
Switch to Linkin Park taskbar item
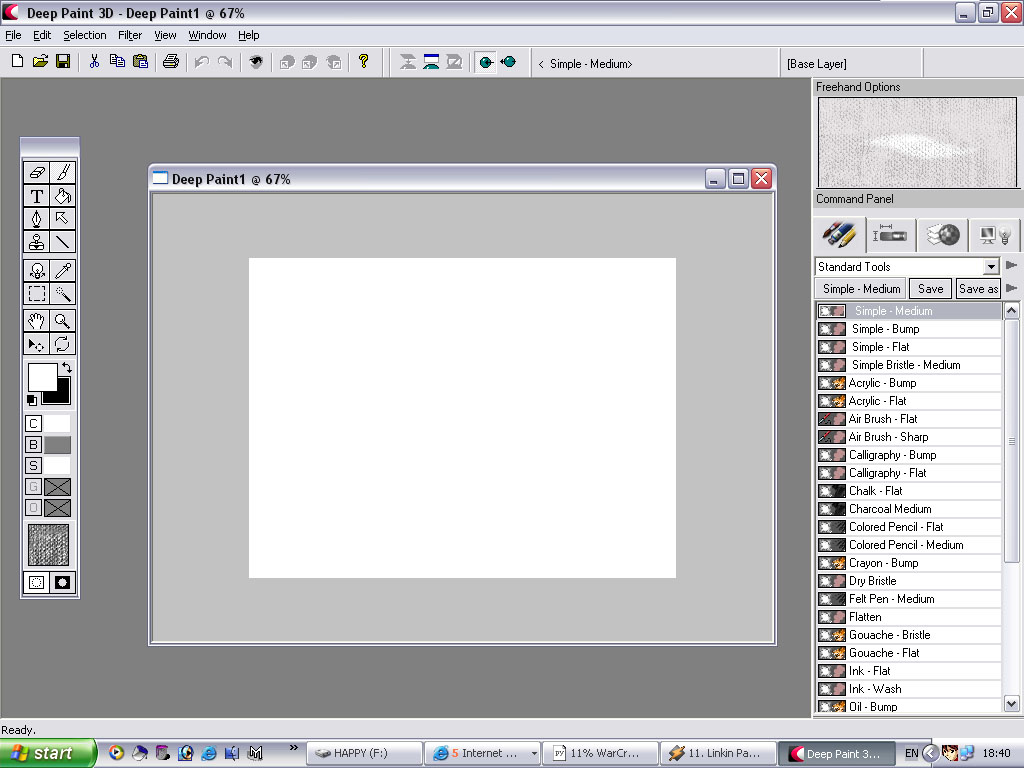coord(718,754)
